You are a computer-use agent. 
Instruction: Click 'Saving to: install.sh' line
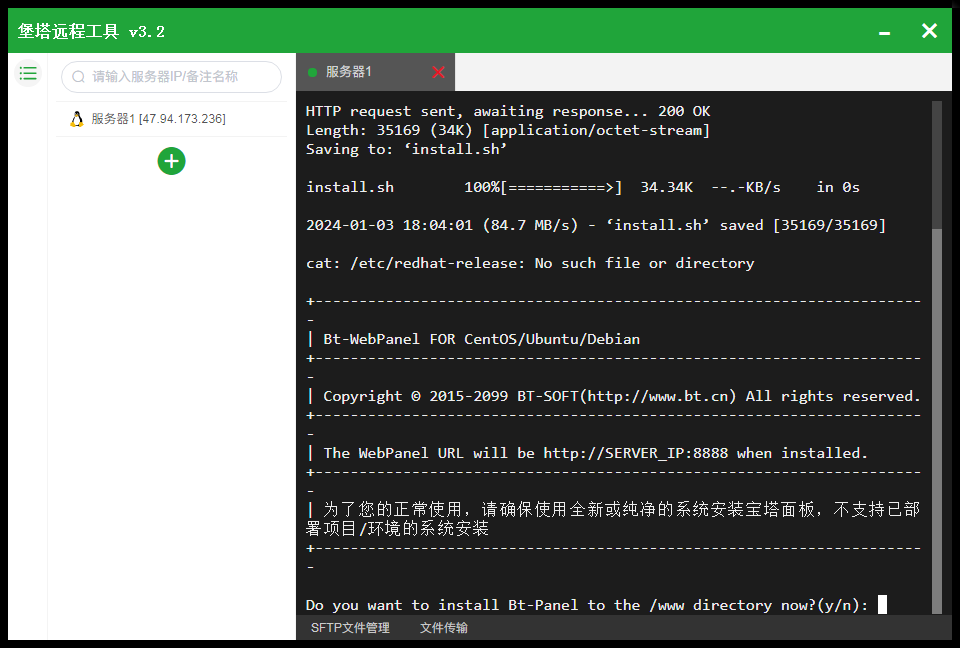pyautogui.click(x=407, y=149)
